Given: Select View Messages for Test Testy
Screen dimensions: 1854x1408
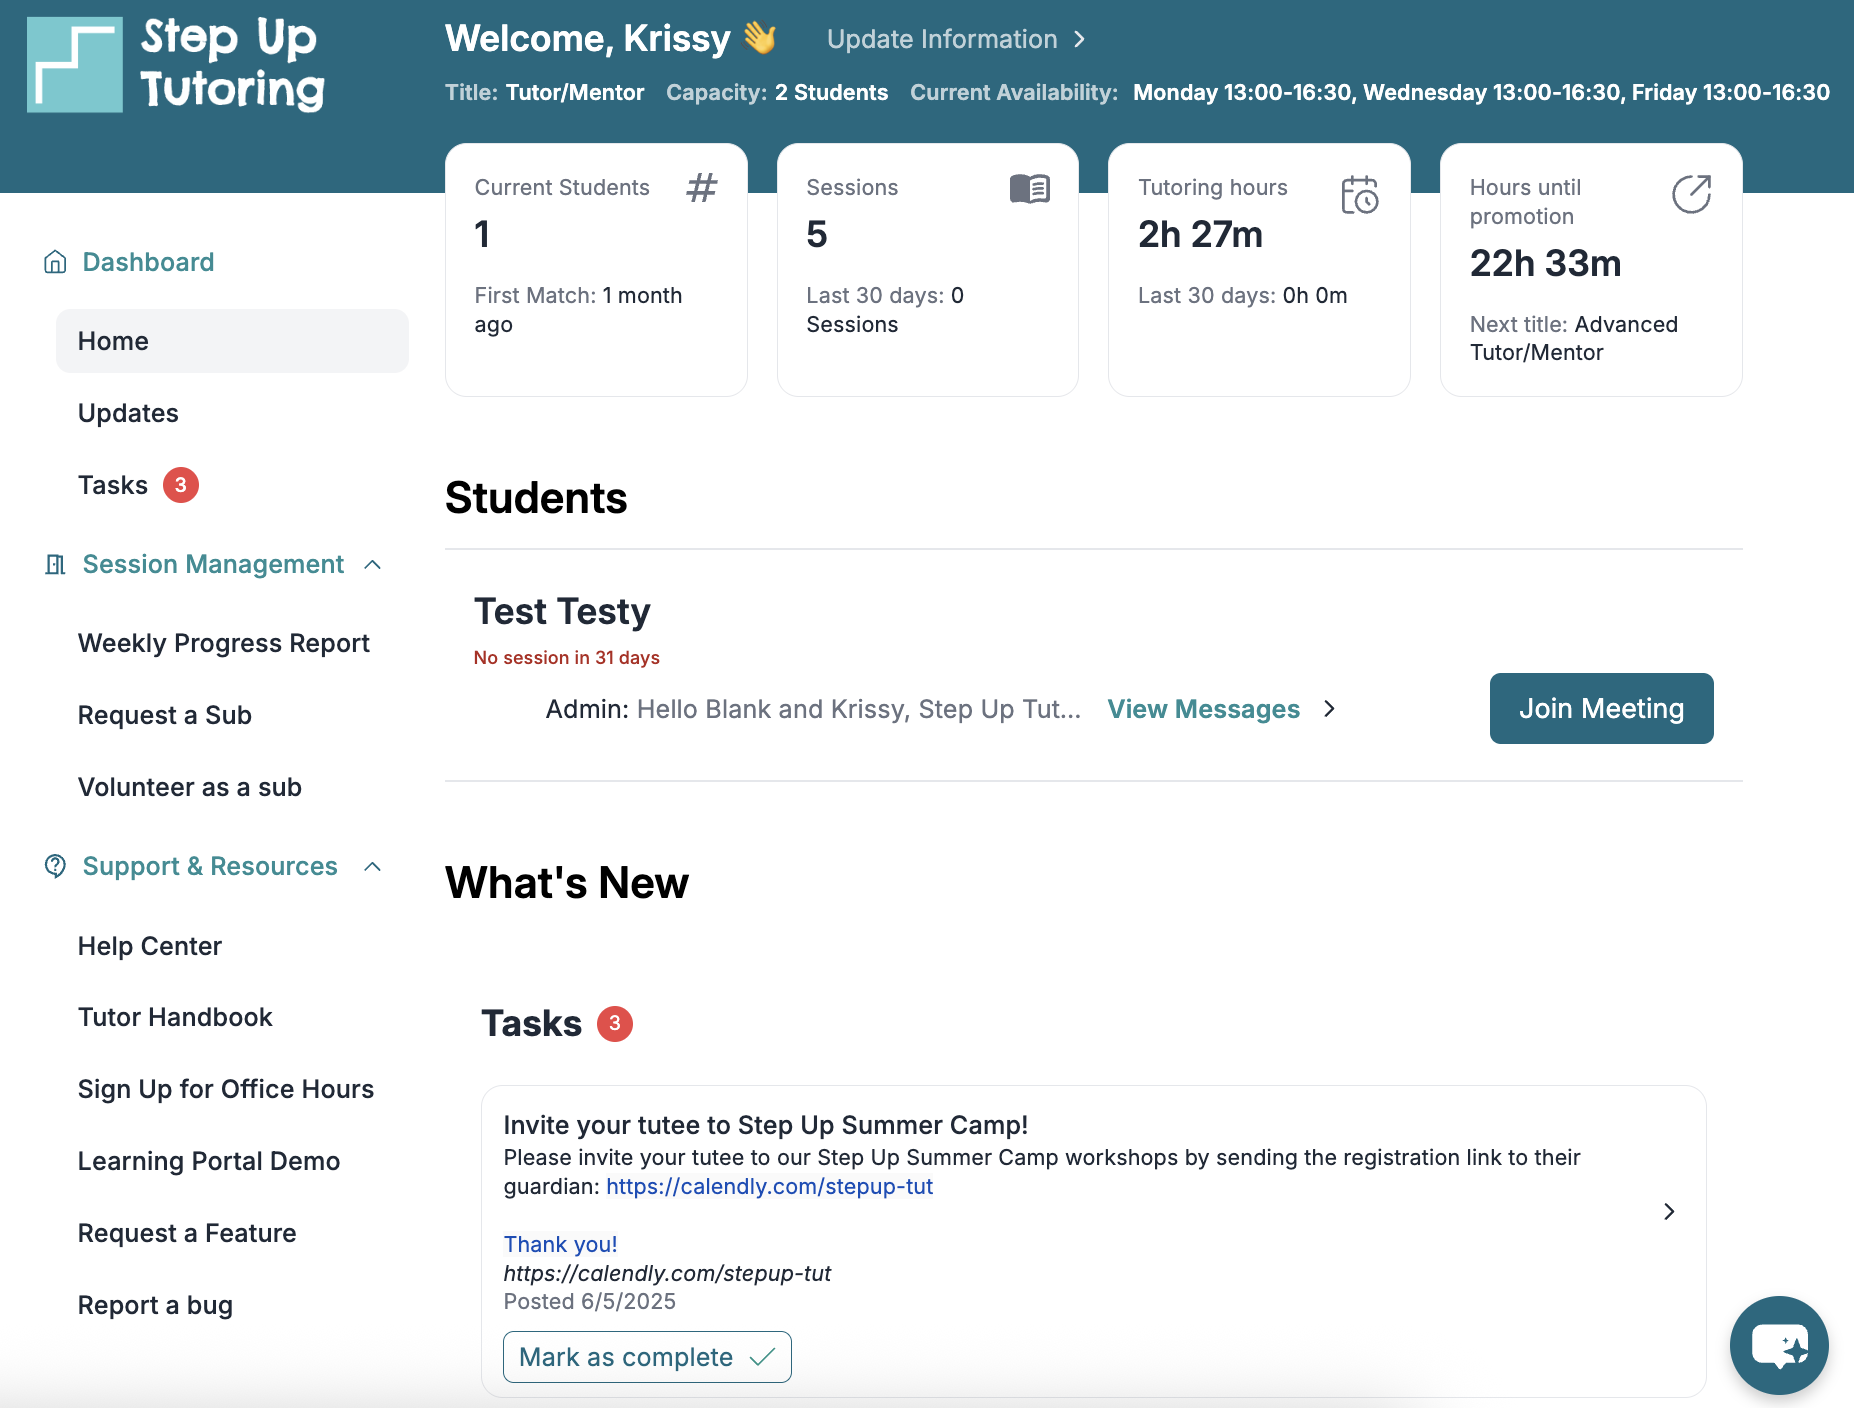Looking at the screenshot, I should tap(1203, 709).
